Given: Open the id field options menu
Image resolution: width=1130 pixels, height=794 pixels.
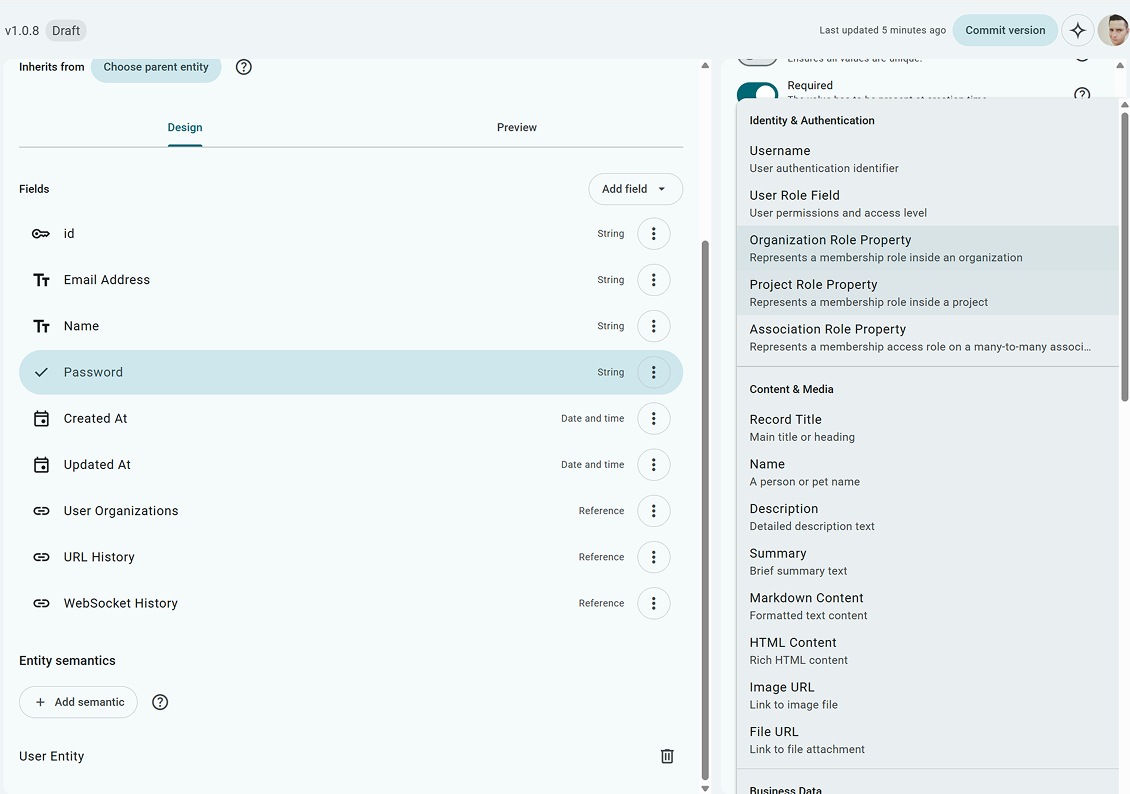Looking at the screenshot, I should tap(654, 233).
